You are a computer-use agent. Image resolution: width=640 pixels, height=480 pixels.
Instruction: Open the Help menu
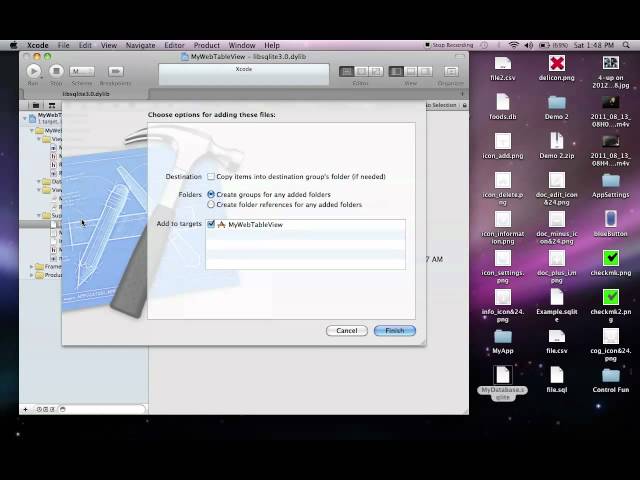coord(272,45)
